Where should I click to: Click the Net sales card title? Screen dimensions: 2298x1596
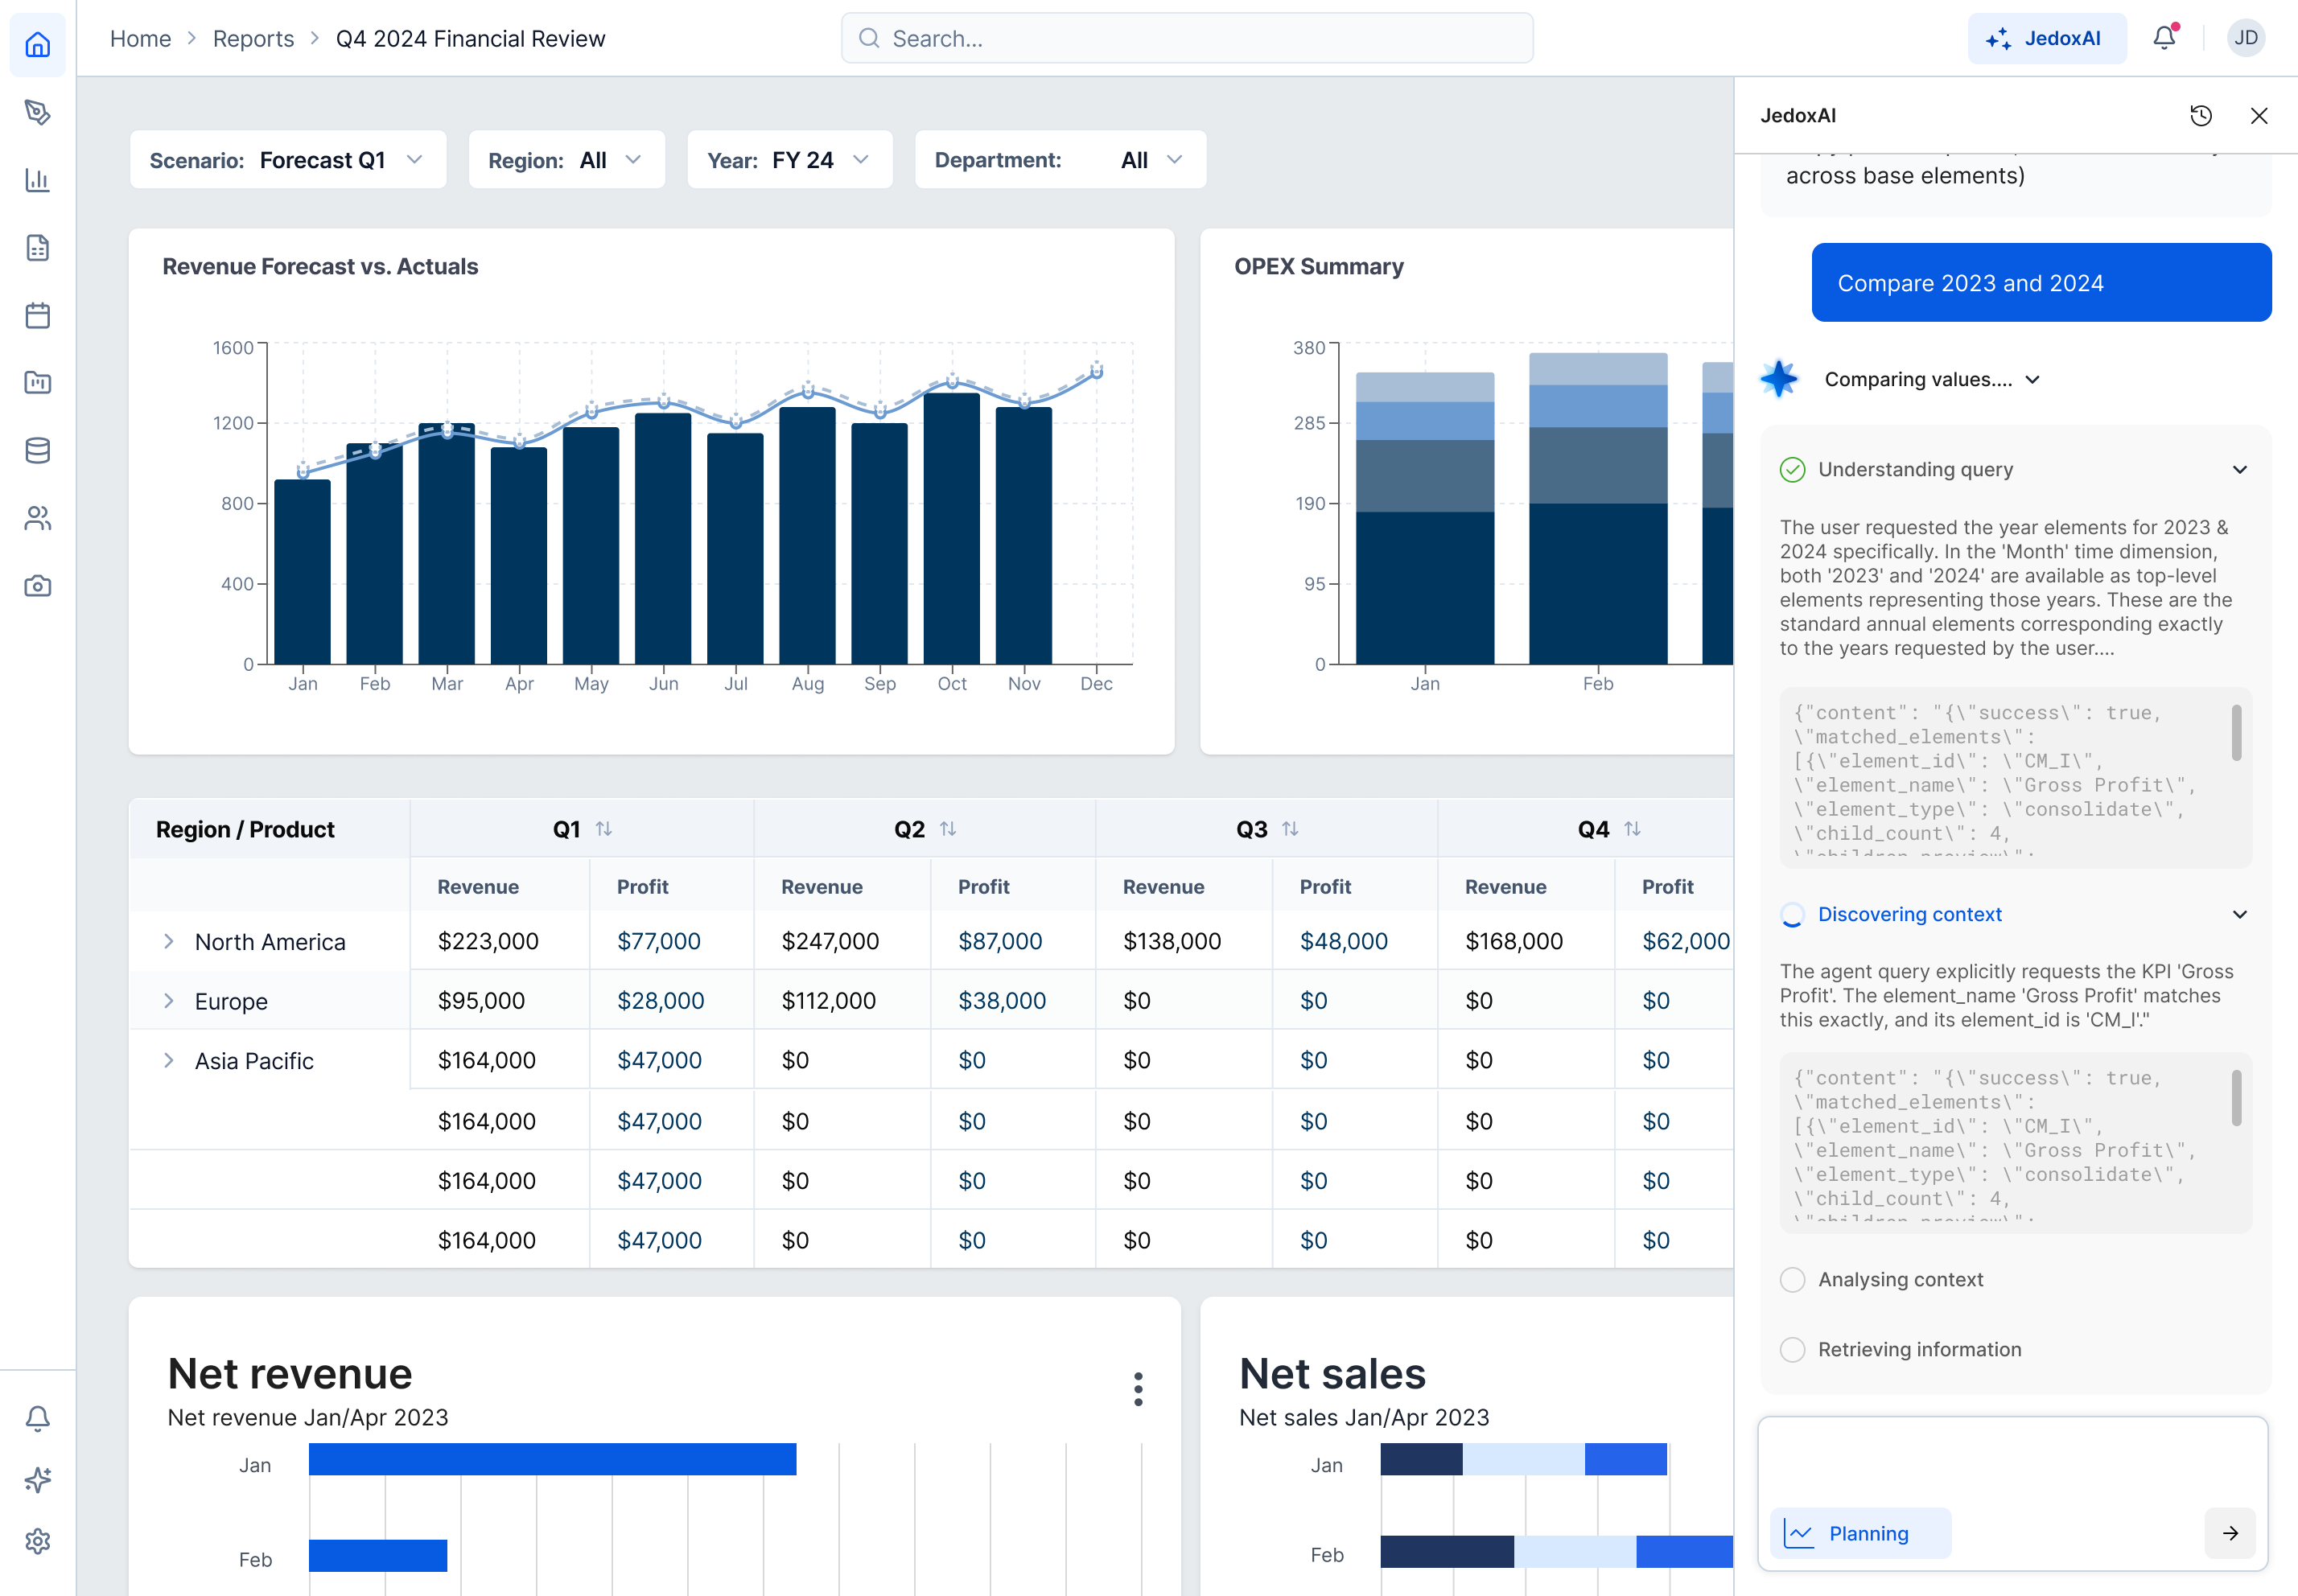[x=1332, y=1373]
